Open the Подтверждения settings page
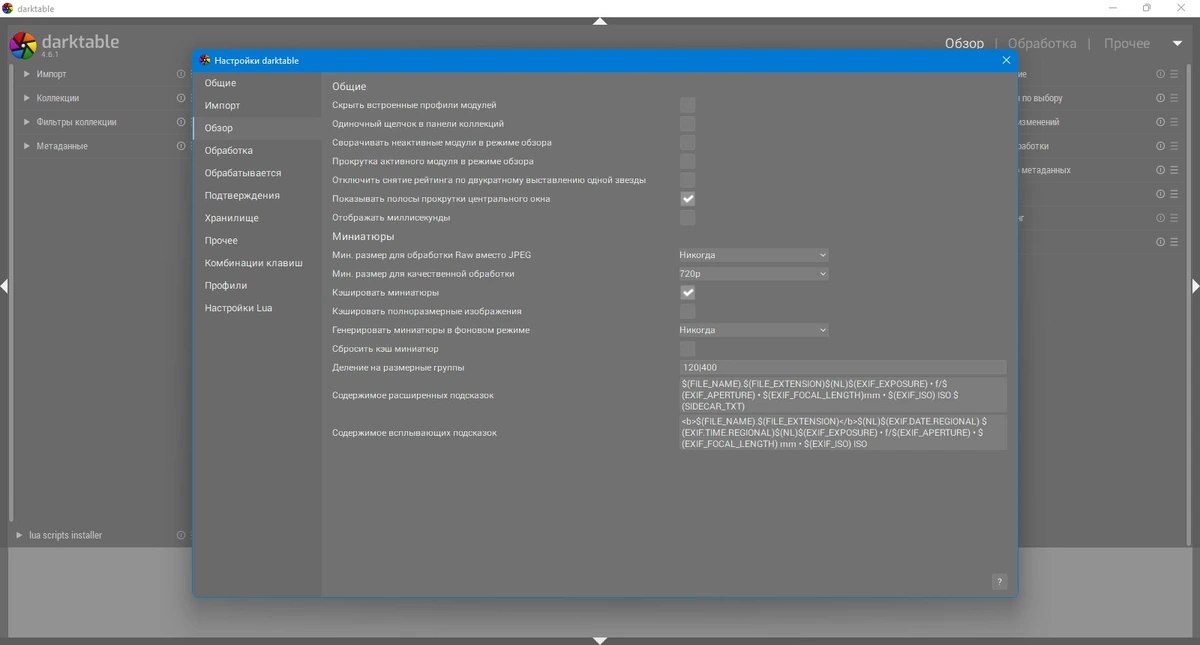This screenshot has height=645, width=1200. pyautogui.click(x=257, y=196)
